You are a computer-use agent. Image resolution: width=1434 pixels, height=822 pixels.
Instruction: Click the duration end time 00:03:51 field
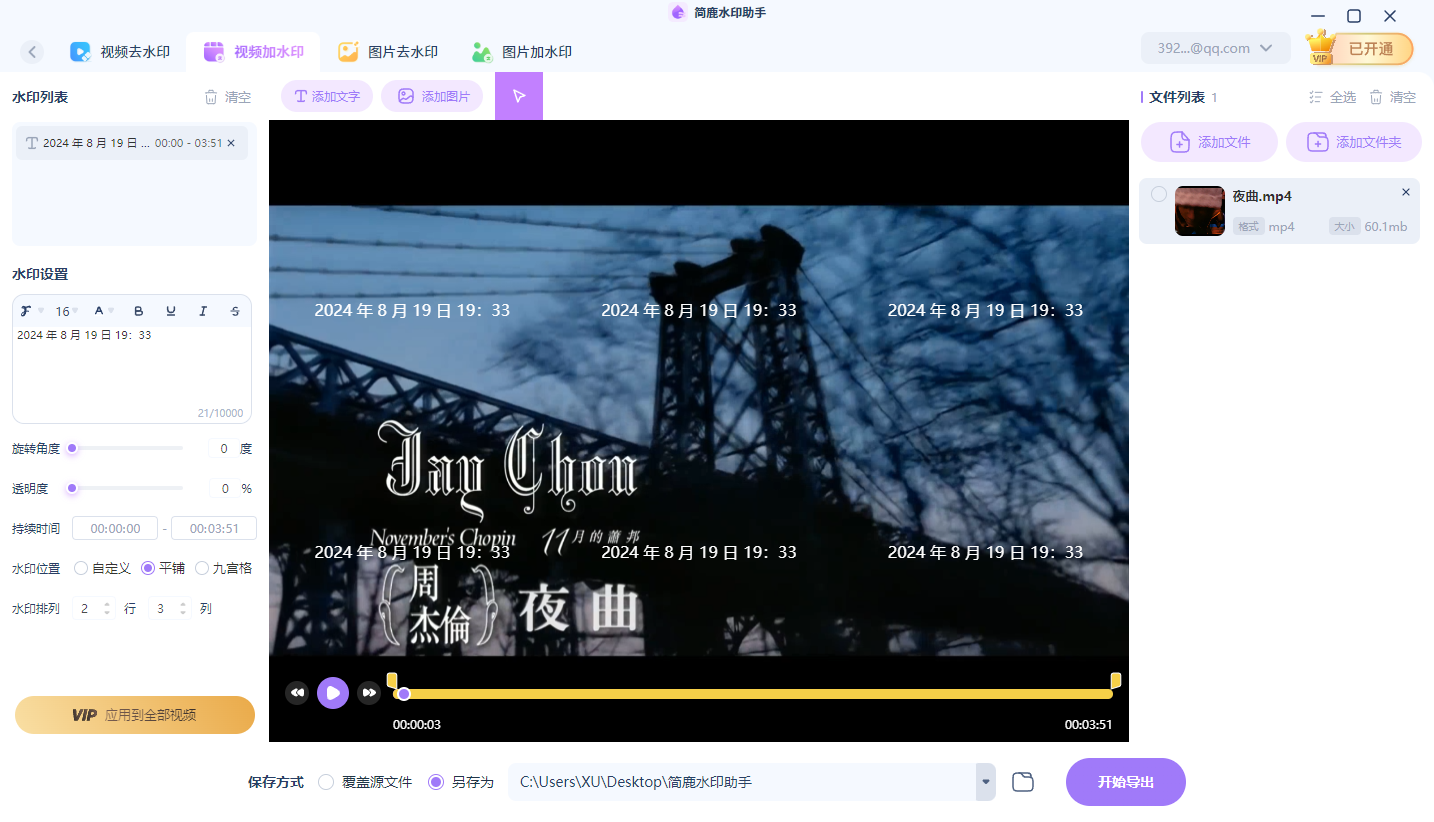click(x=214, y=528)
